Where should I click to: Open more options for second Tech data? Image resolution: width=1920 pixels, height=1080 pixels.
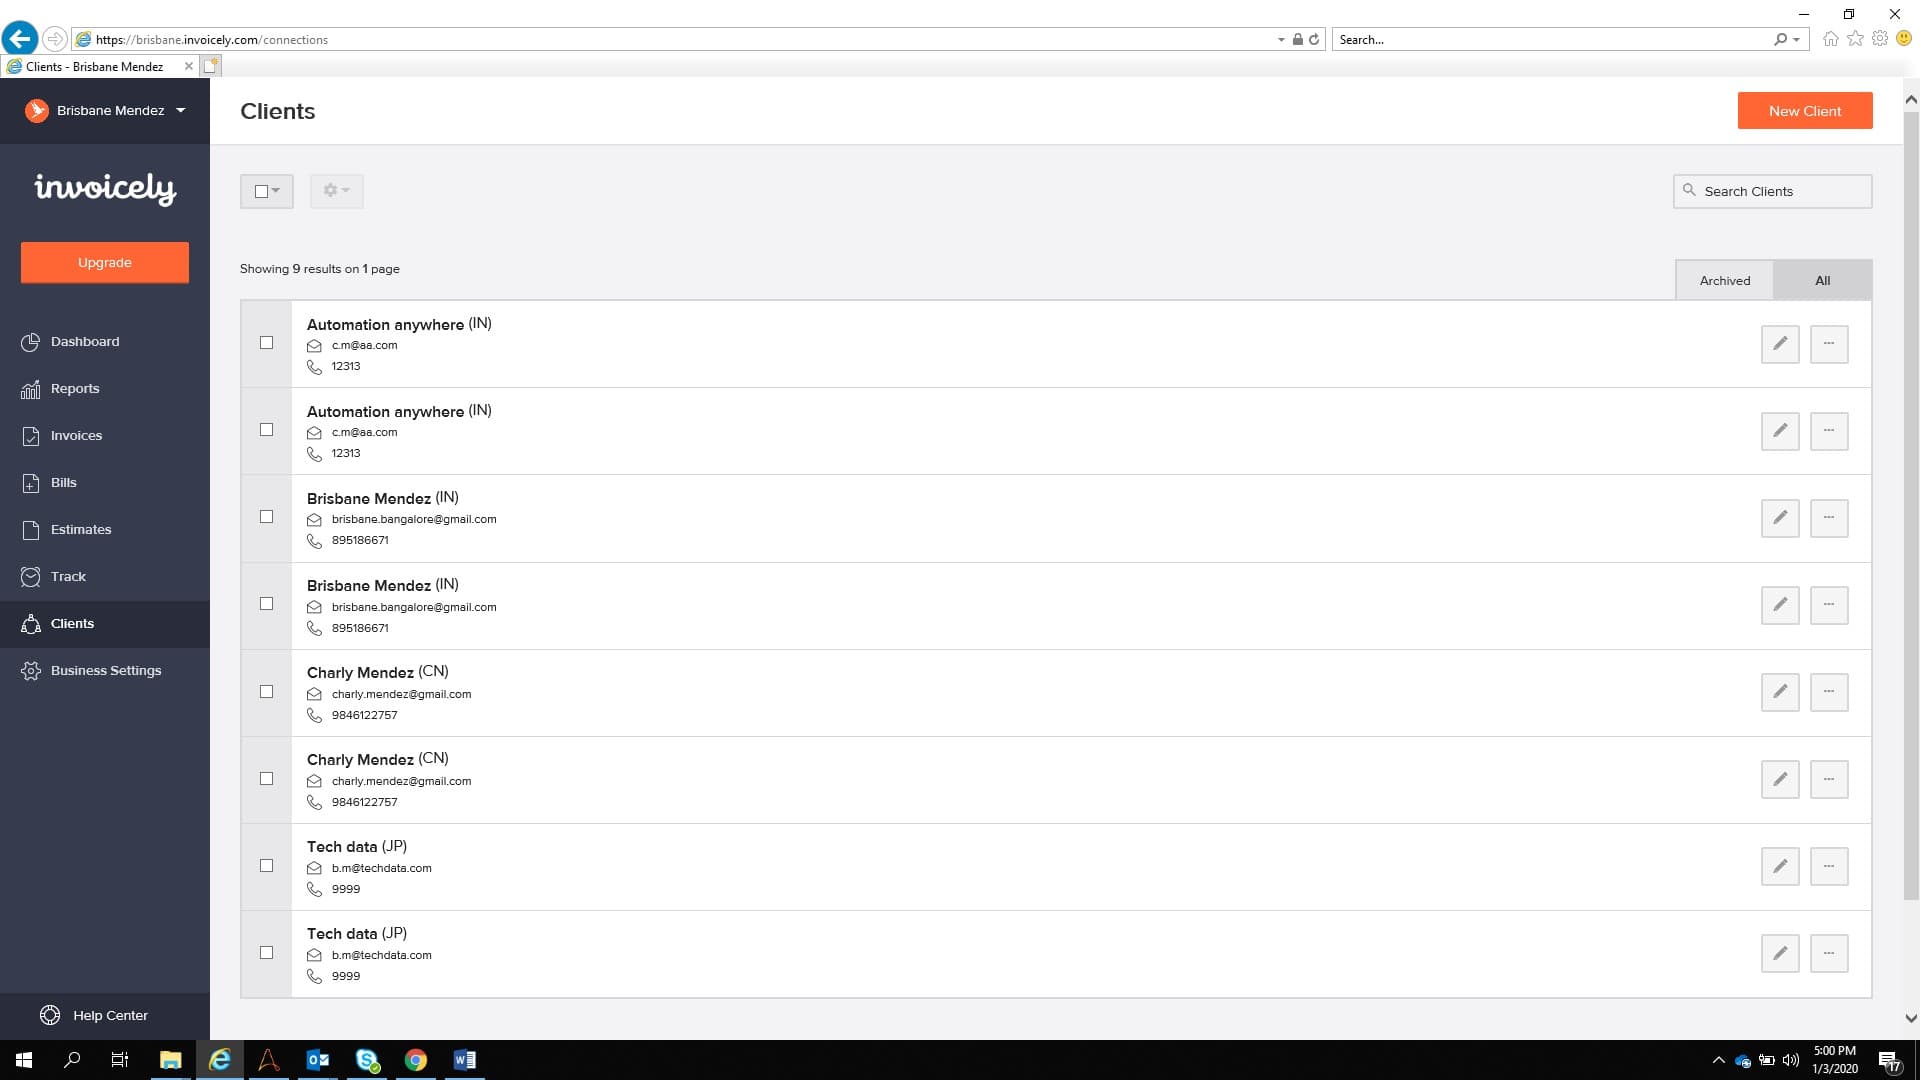[1829, 953]
